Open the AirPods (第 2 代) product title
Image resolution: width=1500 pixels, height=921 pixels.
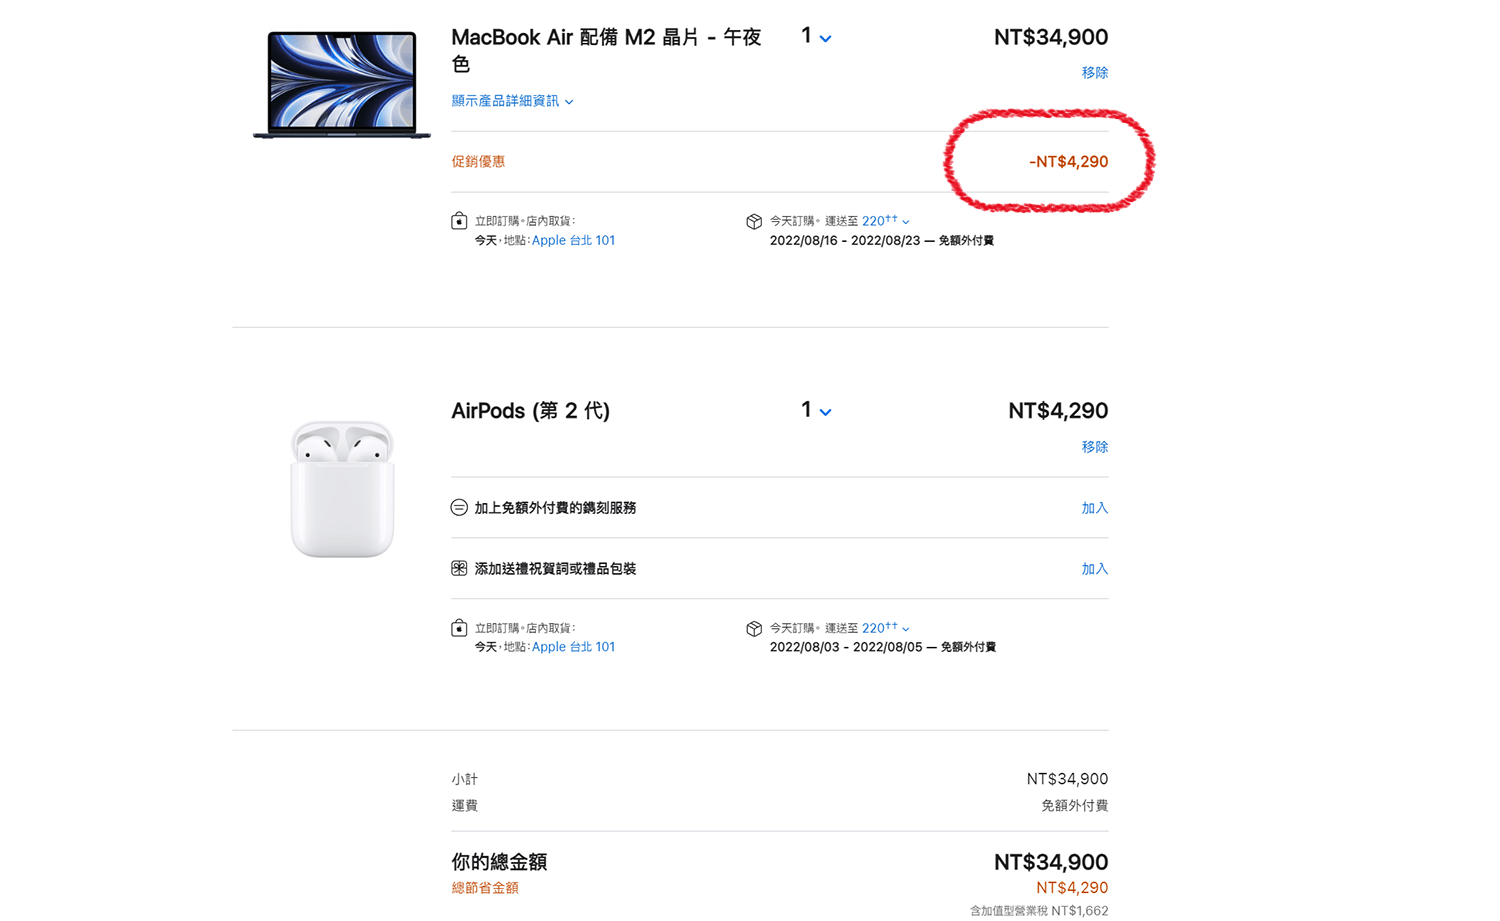[x=530, y=411]
